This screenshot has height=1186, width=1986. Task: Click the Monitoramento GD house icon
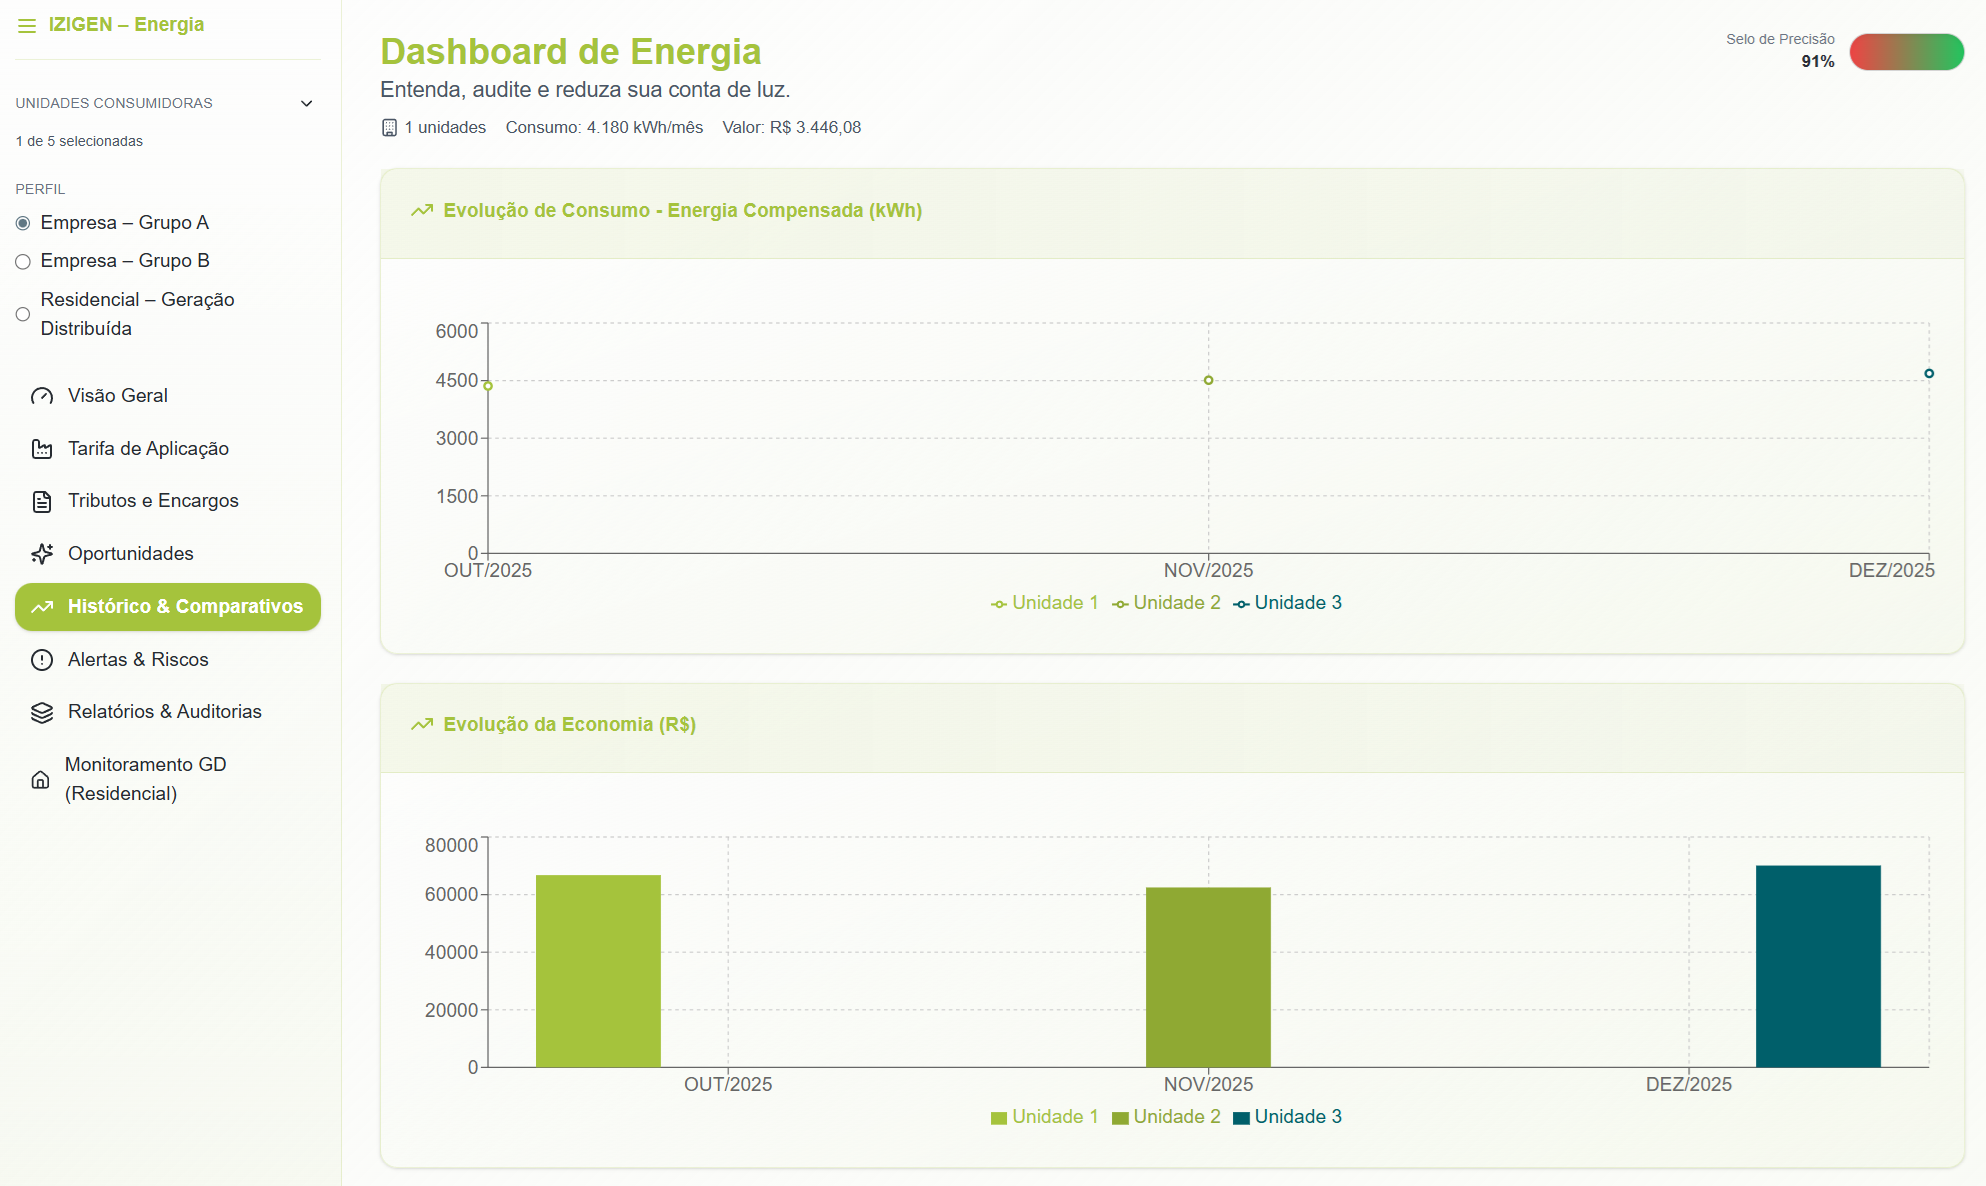point(40,780)
